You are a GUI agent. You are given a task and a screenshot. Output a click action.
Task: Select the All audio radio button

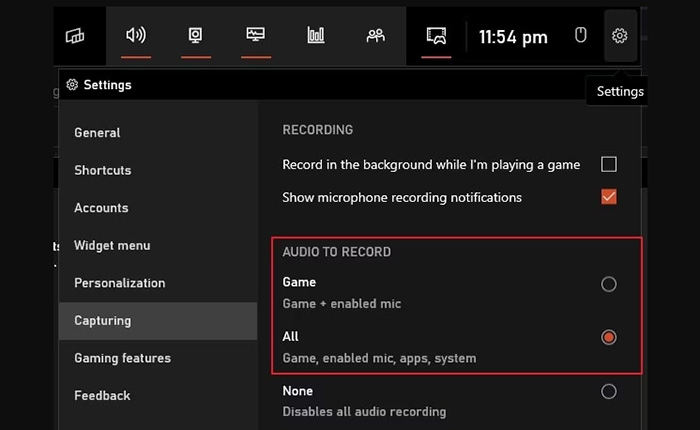(x=608, y=338)
